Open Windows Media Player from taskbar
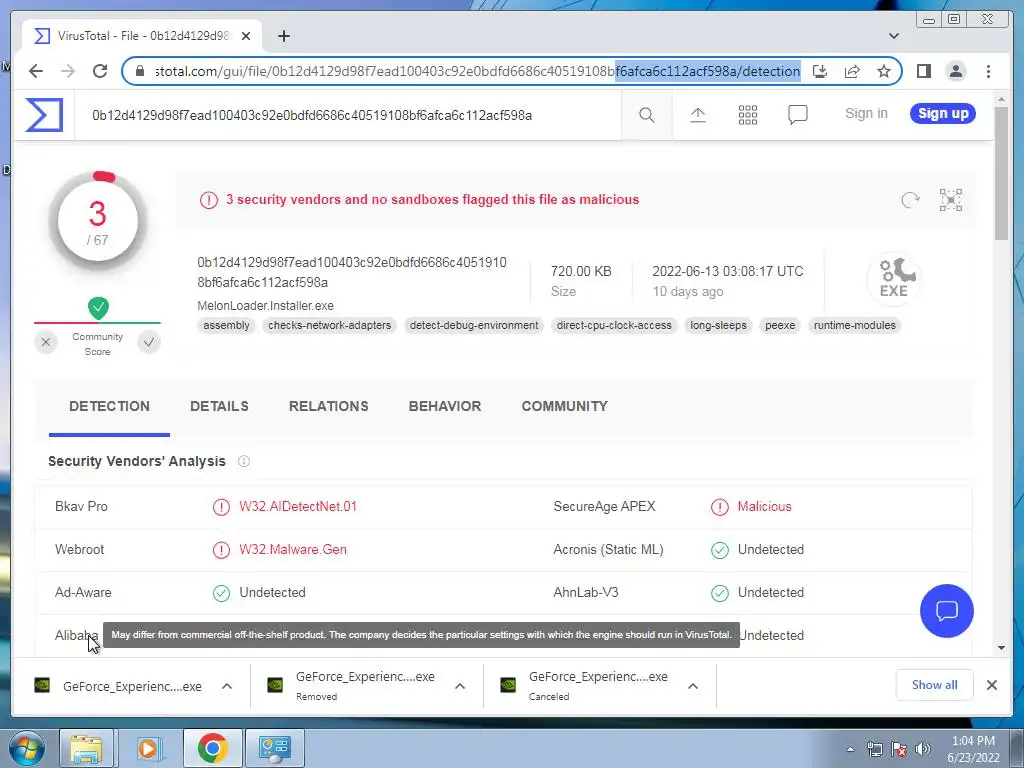Viewport: 1024px width, 768px height. (148, 748)
